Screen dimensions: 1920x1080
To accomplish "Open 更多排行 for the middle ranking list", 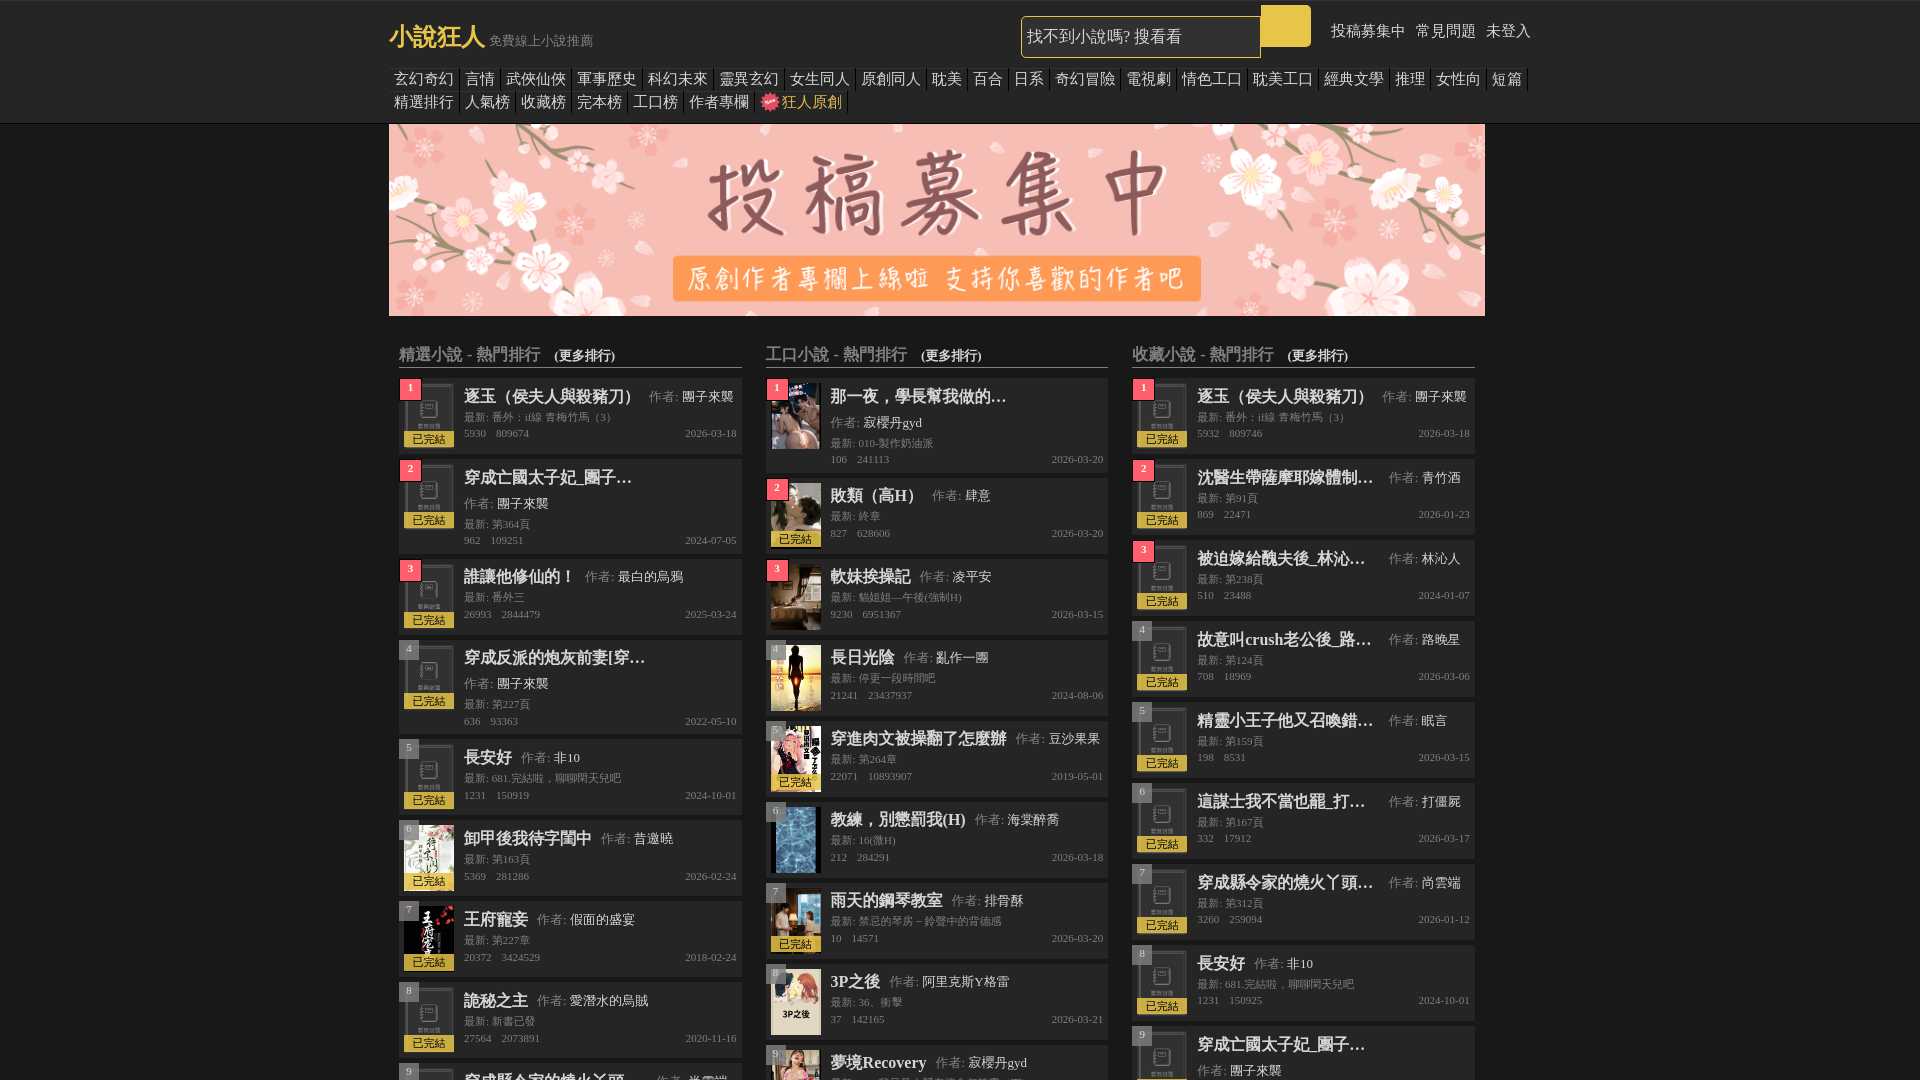I will click(x=952, y=356).
